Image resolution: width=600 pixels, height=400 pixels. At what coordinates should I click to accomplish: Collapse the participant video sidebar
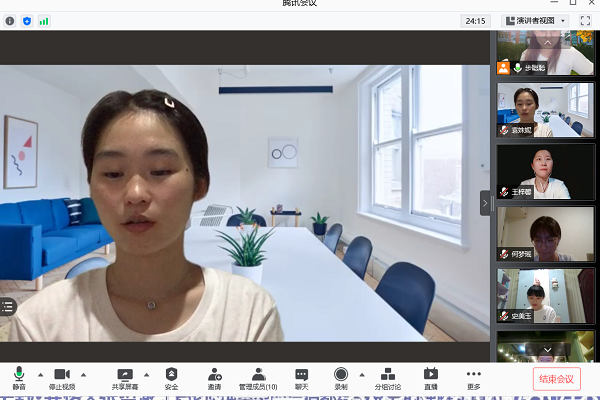coord(486,202)
